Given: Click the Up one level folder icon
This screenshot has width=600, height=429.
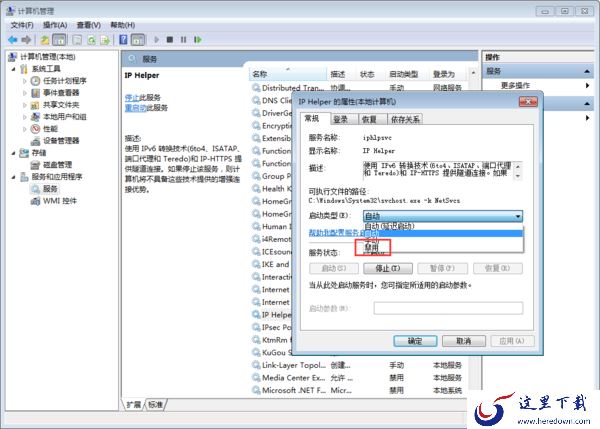Looking at the screenshot, I should [x=45, y=40].
